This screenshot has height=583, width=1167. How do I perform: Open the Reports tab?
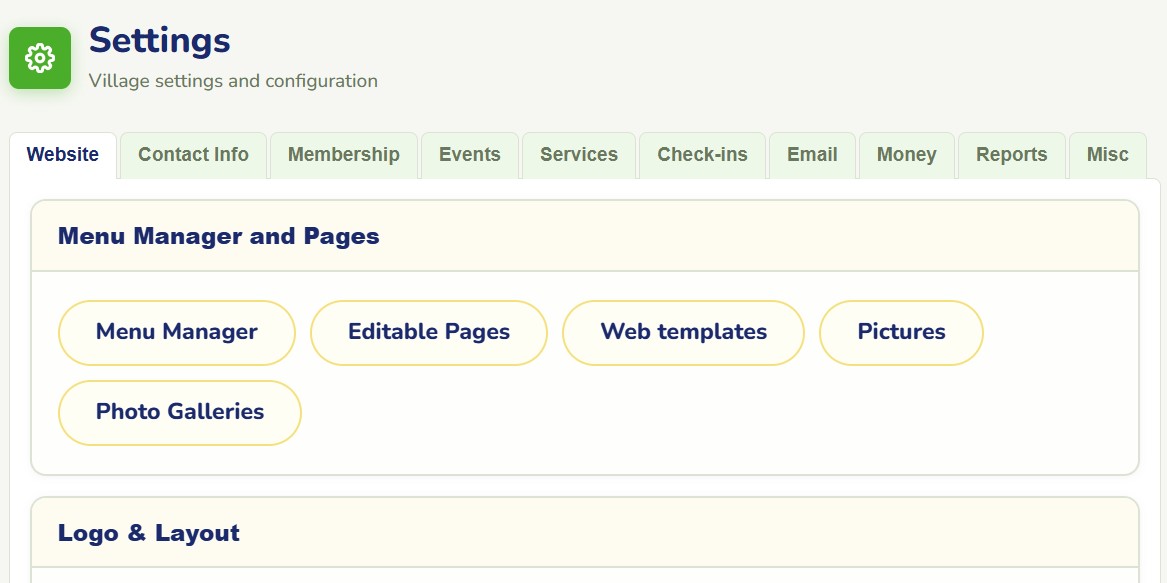point(1012,155)
